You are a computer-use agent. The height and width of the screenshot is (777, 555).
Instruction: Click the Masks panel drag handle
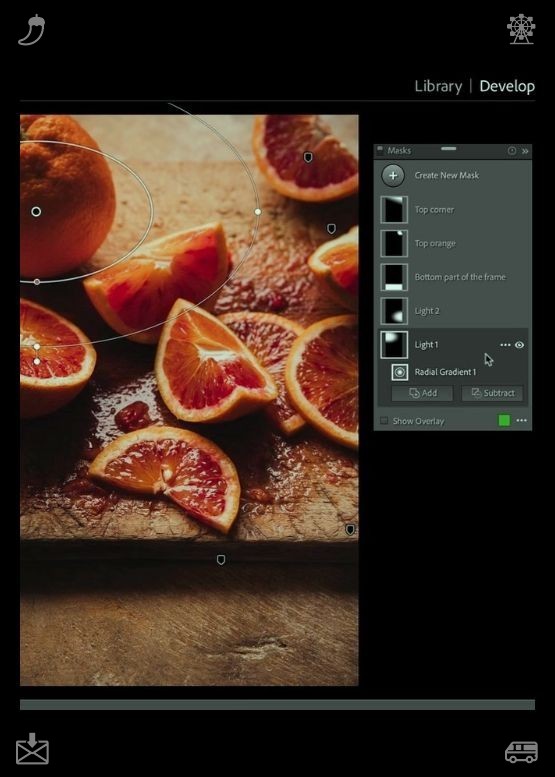point(448,148)
